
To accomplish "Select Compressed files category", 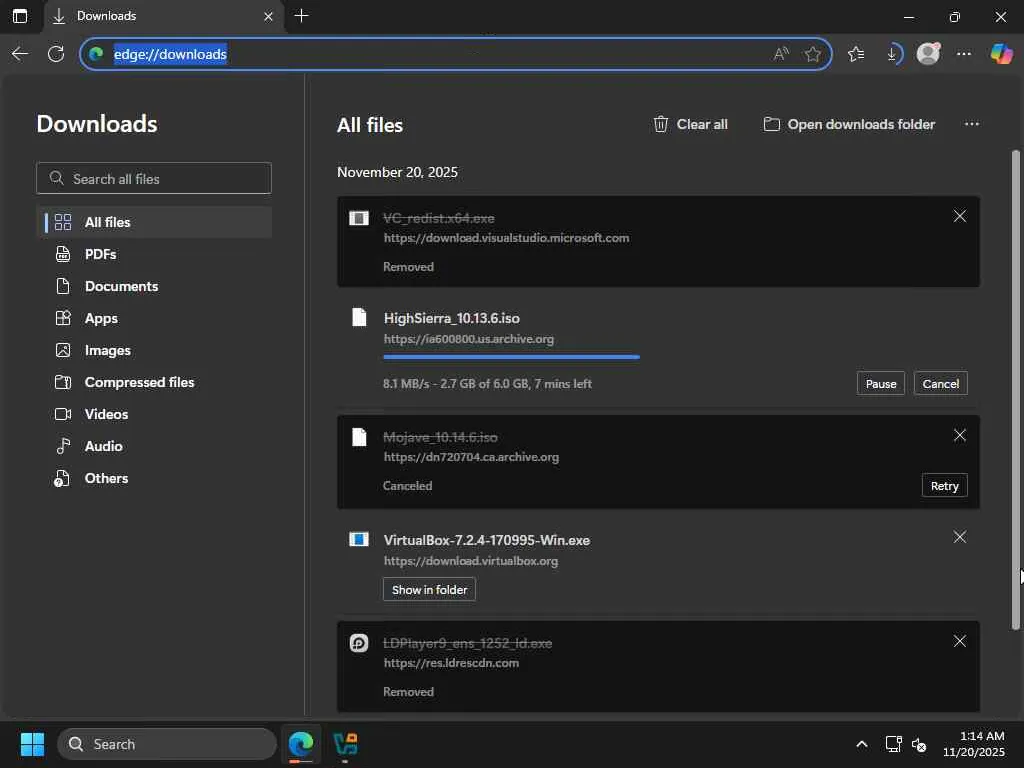I will point(139,382).
